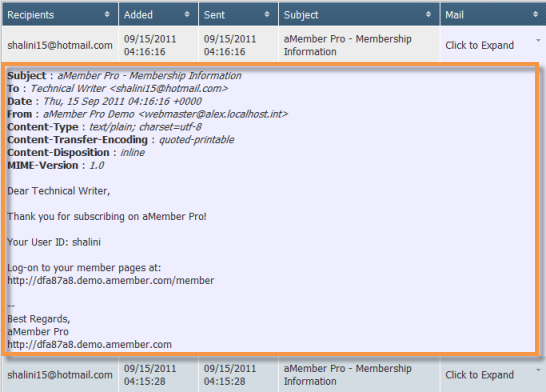Sort by Recipients column sort arrows
The image size is (546, 392).
107,14
